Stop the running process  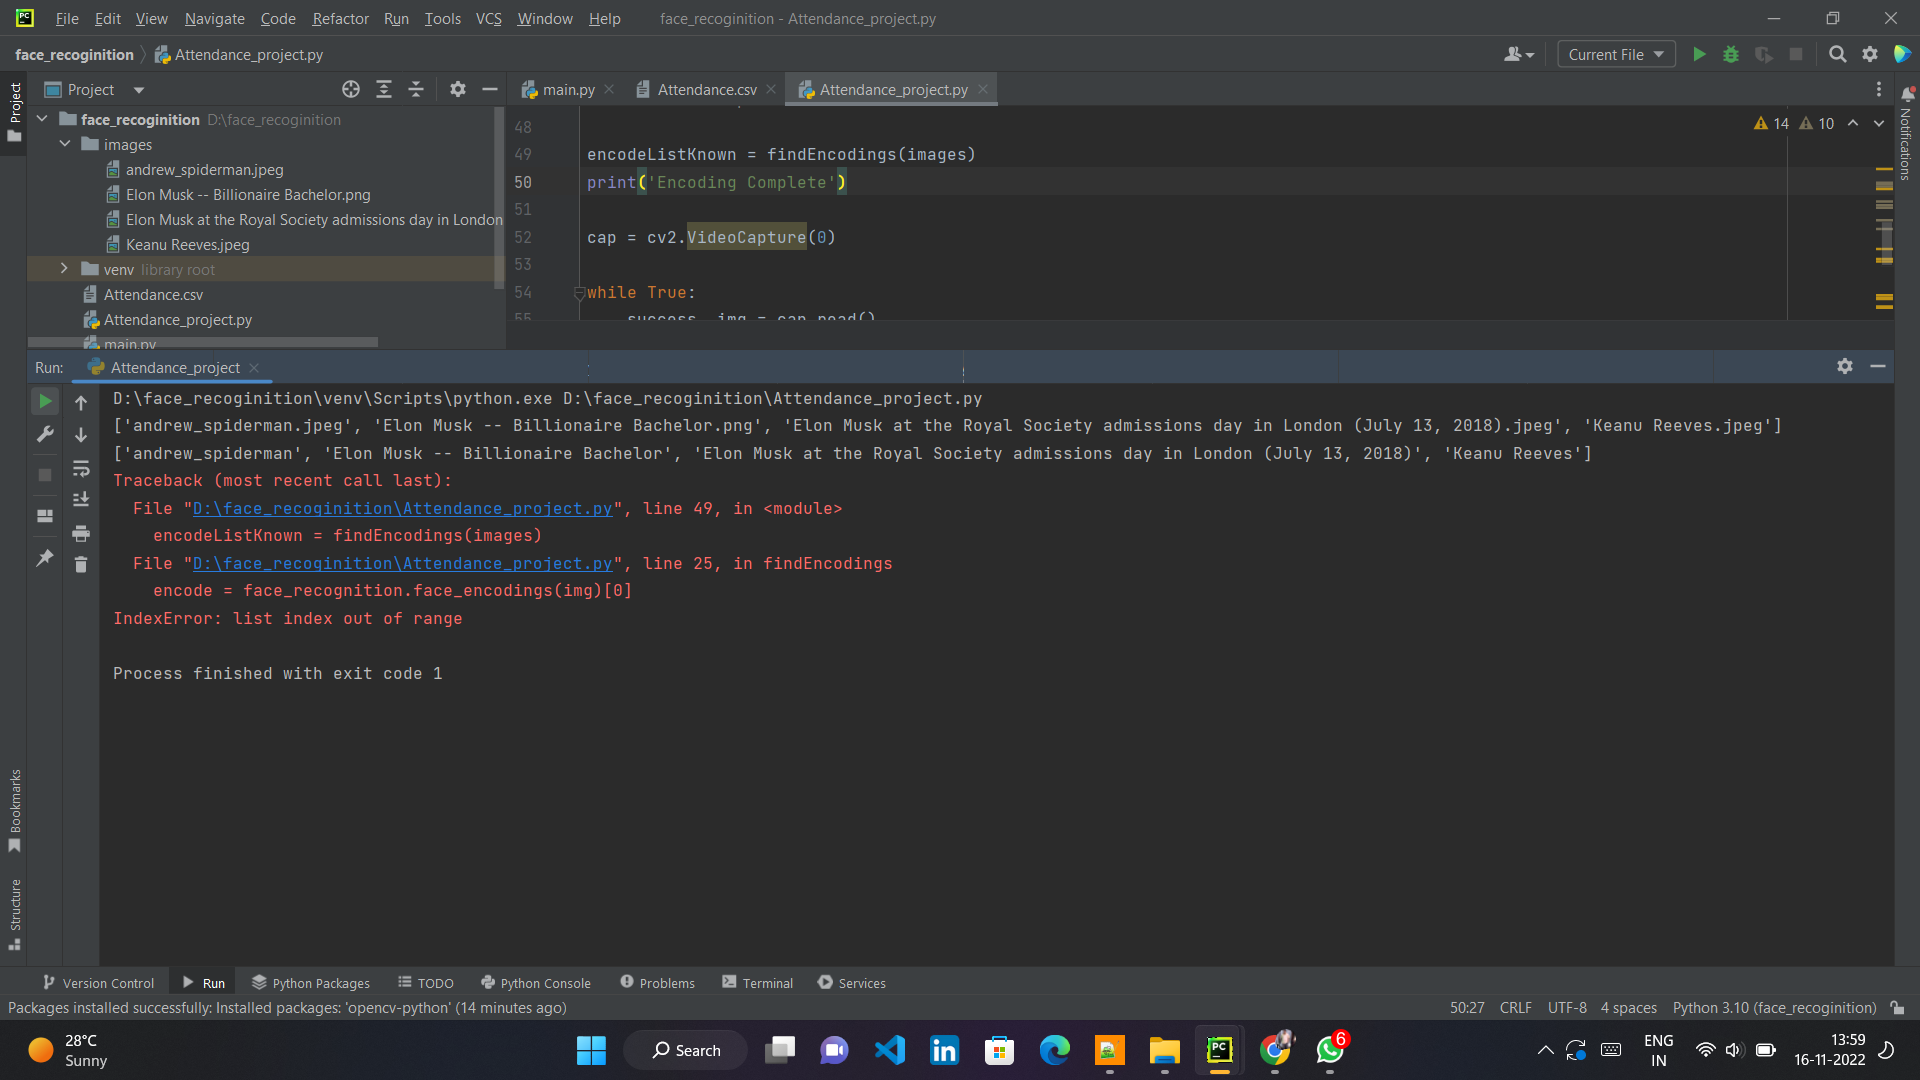(45, 475)
